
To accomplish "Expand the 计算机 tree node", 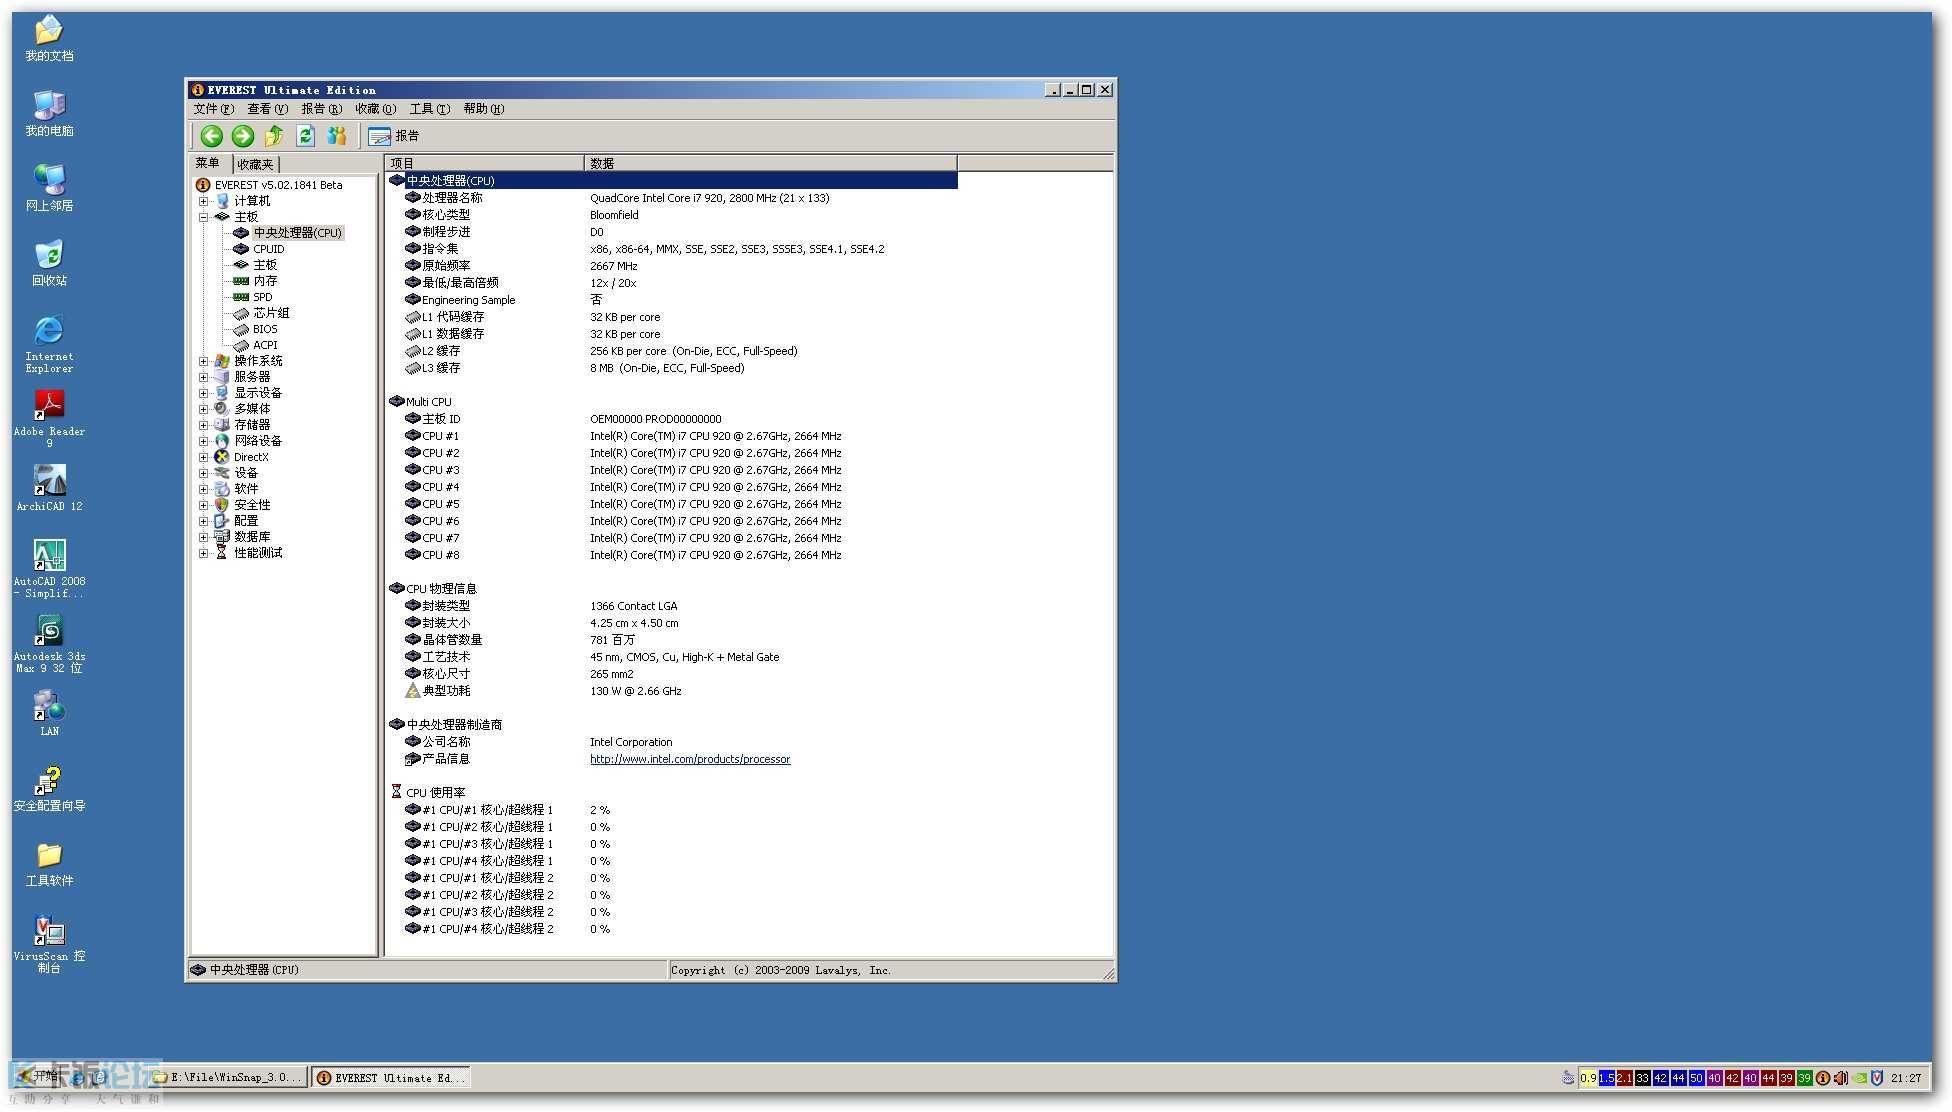I will [x=204, y=201].
